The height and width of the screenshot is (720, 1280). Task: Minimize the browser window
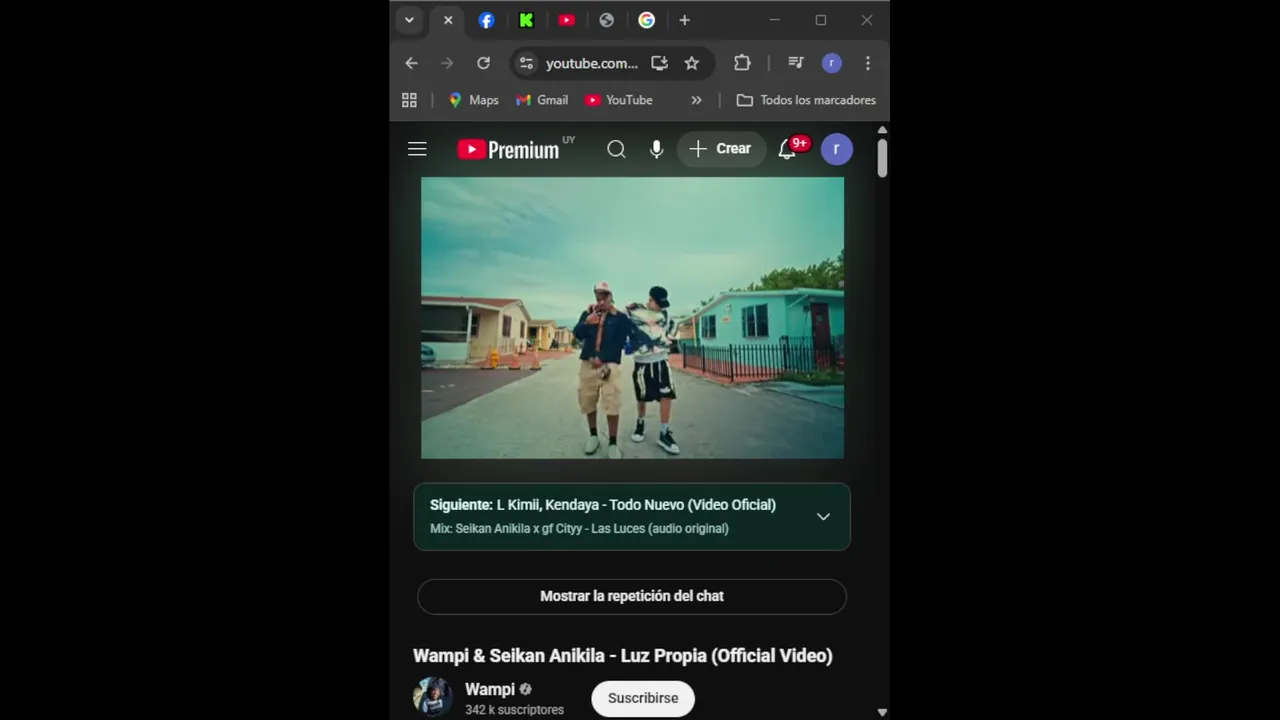774,20
